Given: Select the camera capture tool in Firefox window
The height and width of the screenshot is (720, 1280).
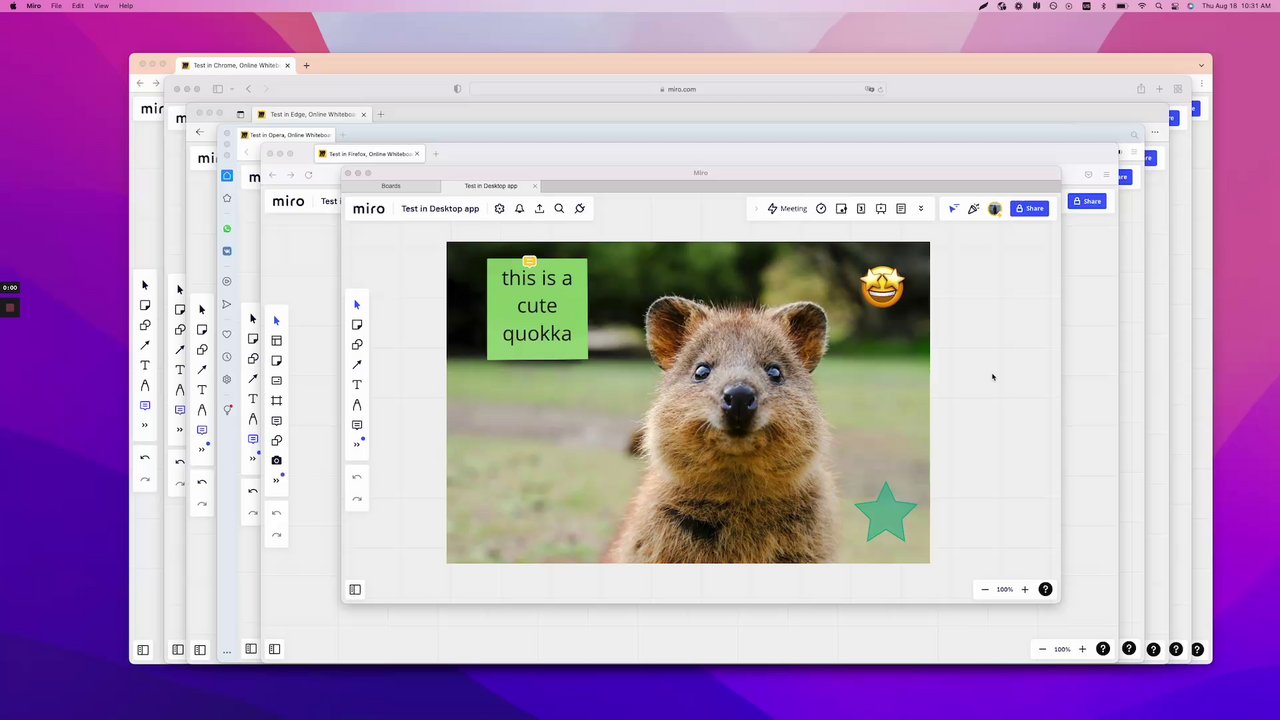Looking at the screenshot, I should point(277,460).
